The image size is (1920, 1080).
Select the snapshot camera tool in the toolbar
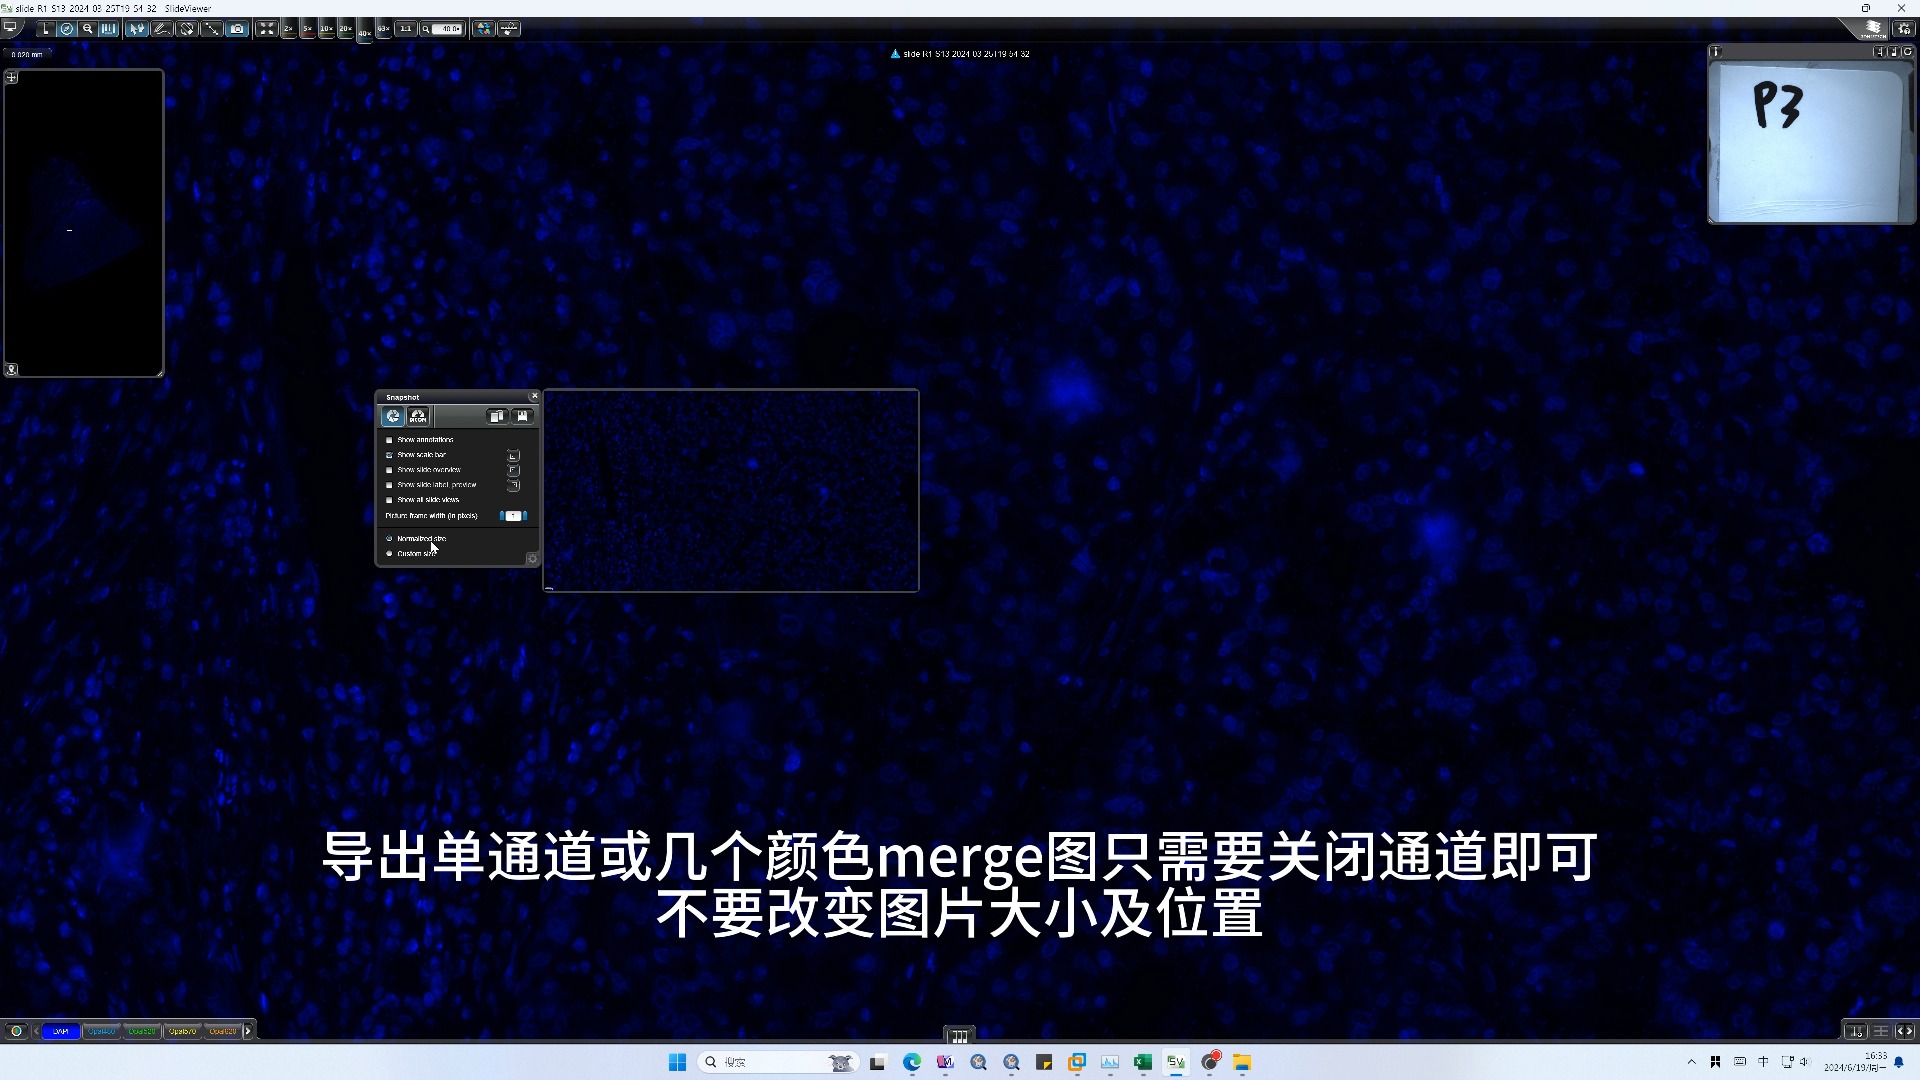[237, 28]
